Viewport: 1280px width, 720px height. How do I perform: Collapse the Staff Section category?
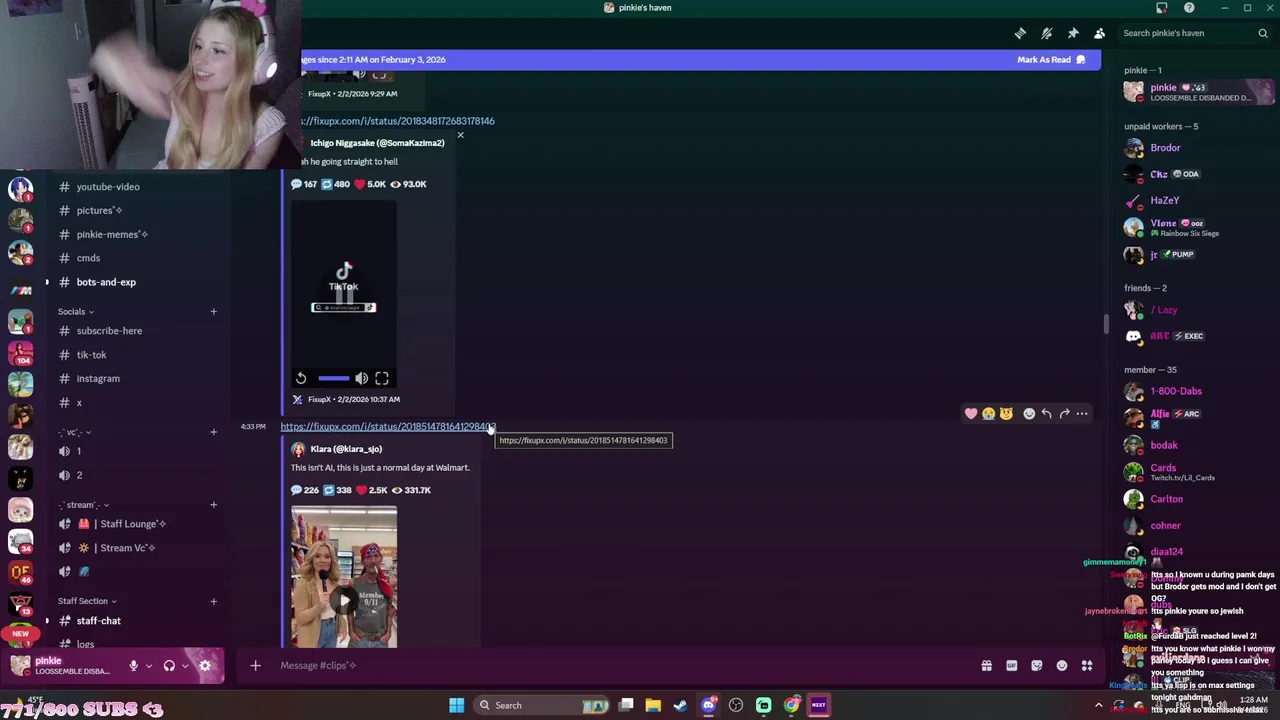tap(87, 602)
